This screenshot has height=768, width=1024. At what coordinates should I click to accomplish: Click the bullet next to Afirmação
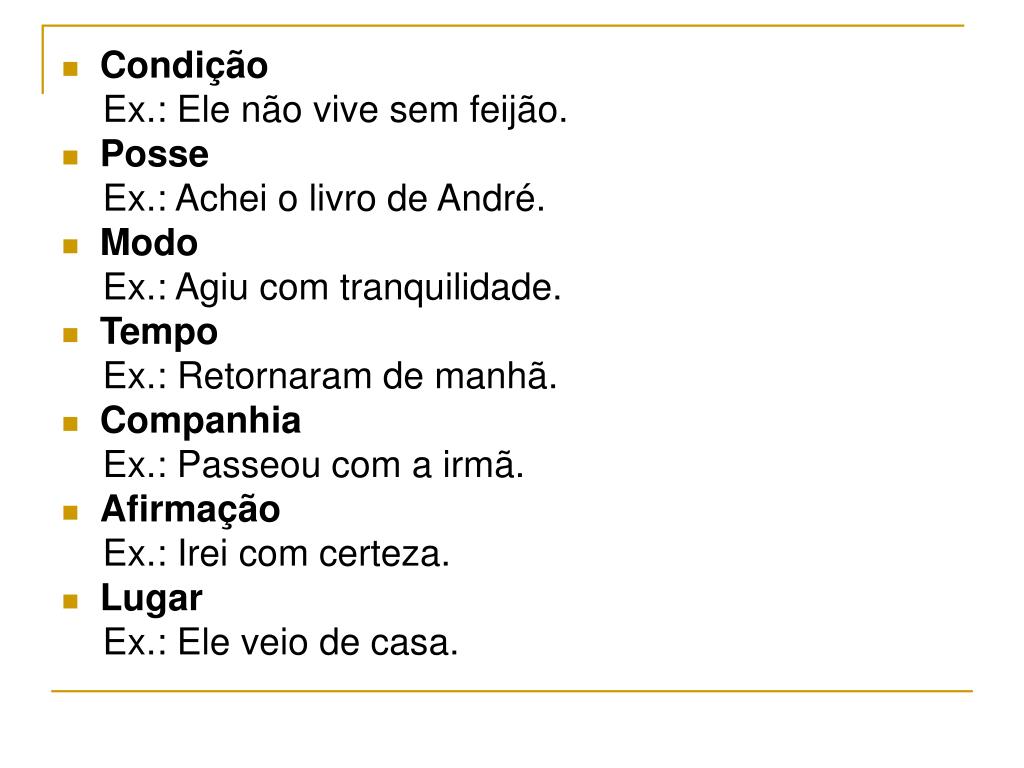pyautogui.click(x=71, y=513)
